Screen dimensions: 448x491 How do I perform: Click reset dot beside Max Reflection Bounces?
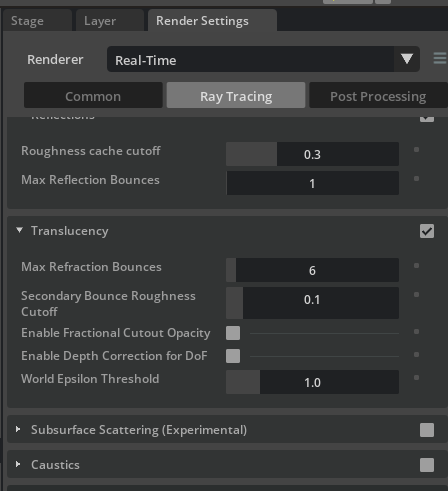click(x=416, y=179)
